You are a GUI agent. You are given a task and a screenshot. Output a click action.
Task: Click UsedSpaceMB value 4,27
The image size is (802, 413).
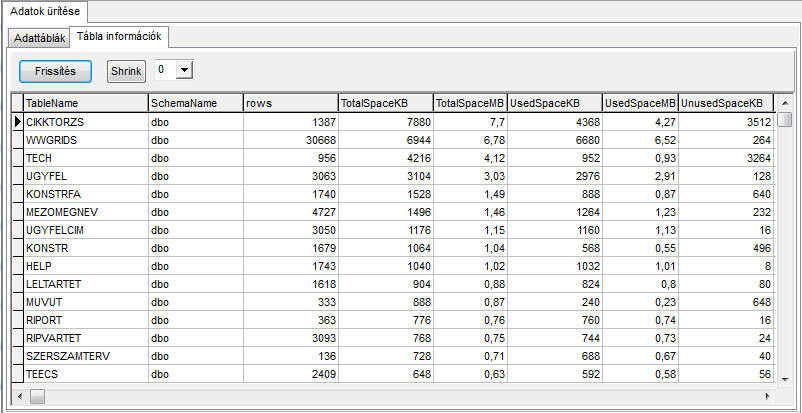click(x=640, y=122)
